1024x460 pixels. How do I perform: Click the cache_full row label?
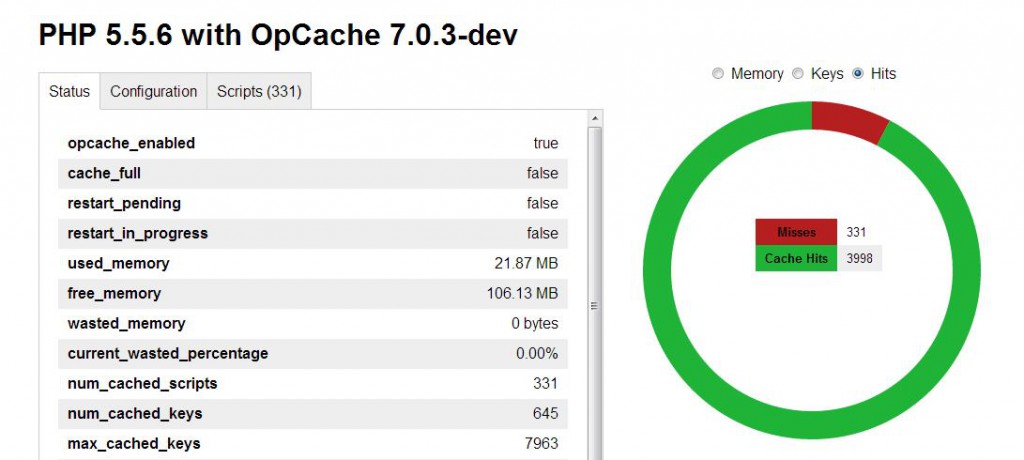[x=104, y=173]
